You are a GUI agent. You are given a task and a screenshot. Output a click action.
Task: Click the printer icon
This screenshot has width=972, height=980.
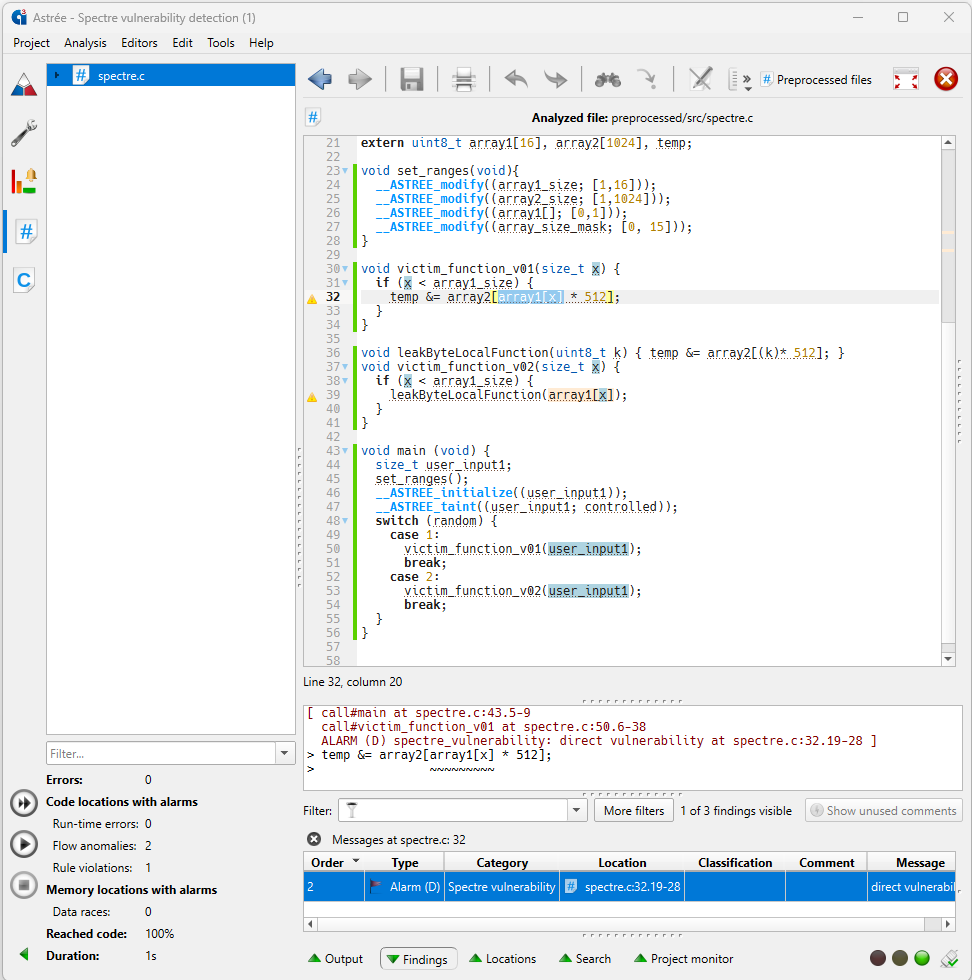[x=463, y=80]
